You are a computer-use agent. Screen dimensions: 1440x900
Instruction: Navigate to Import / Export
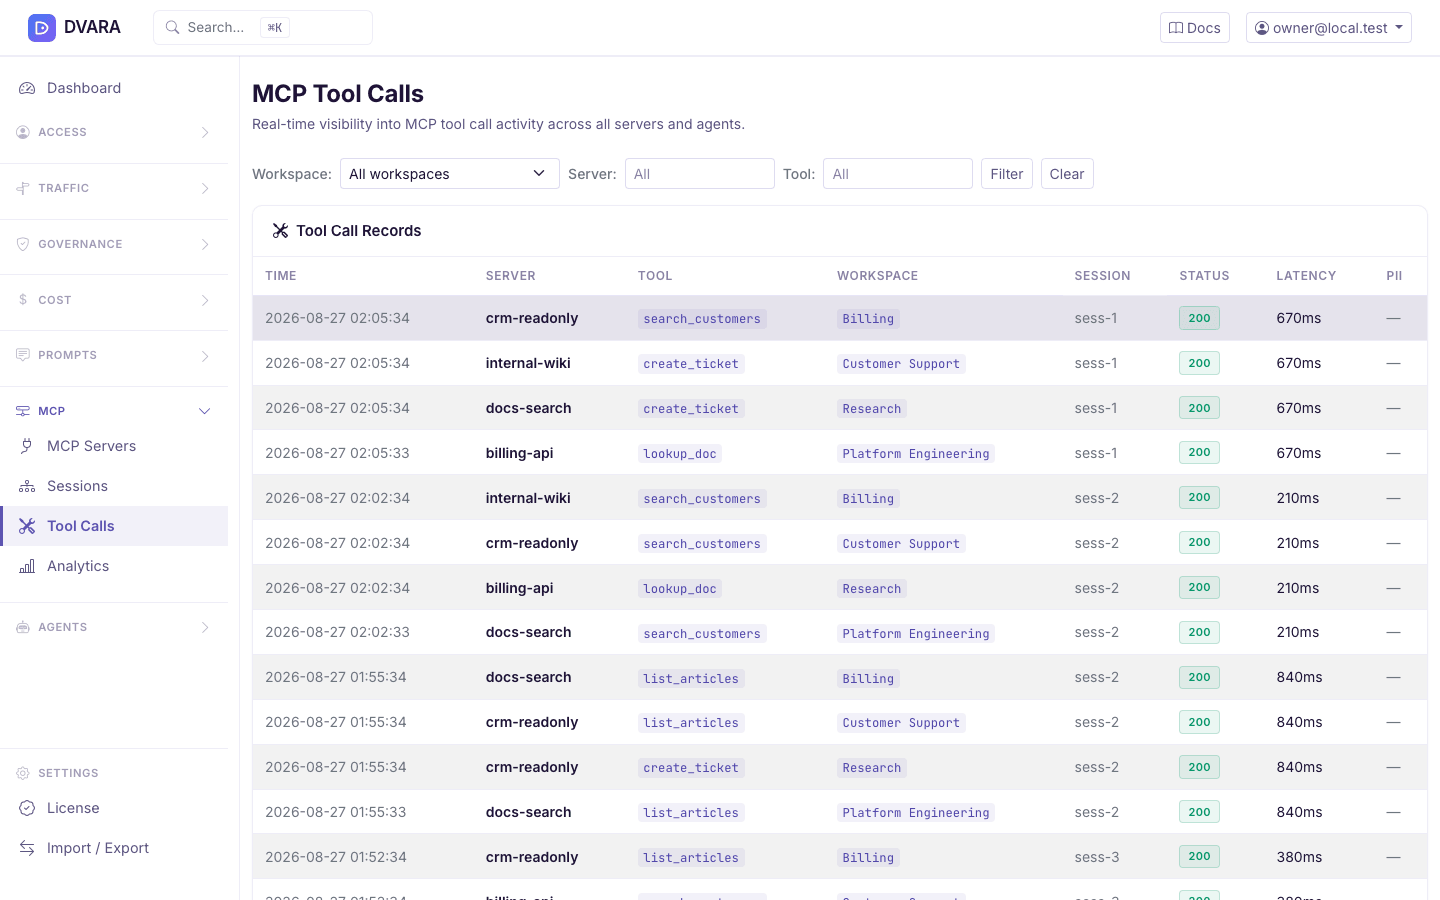pyautogui.click(x=114, y=848)
